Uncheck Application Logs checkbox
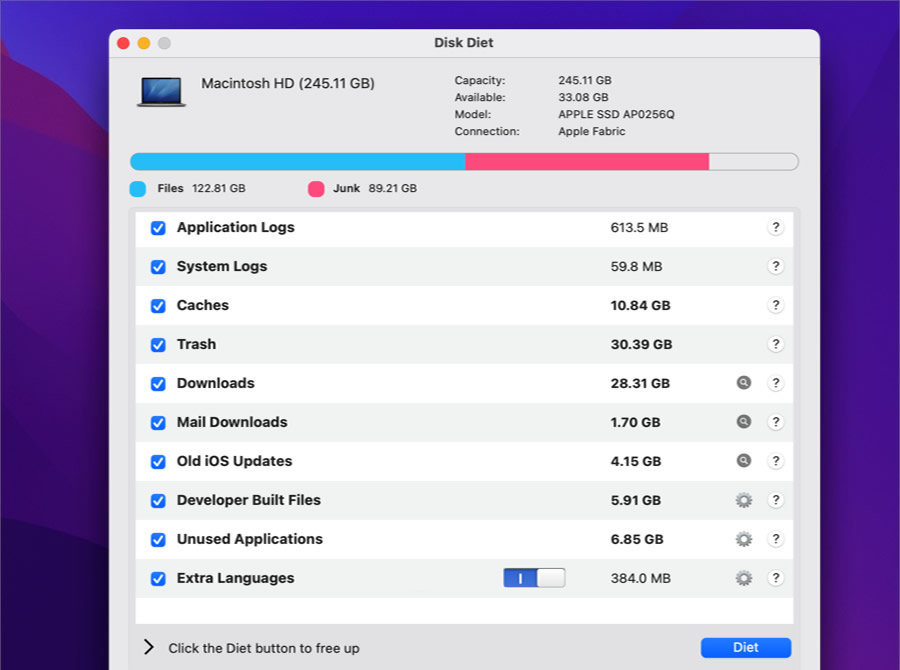 tap(158, 228)
